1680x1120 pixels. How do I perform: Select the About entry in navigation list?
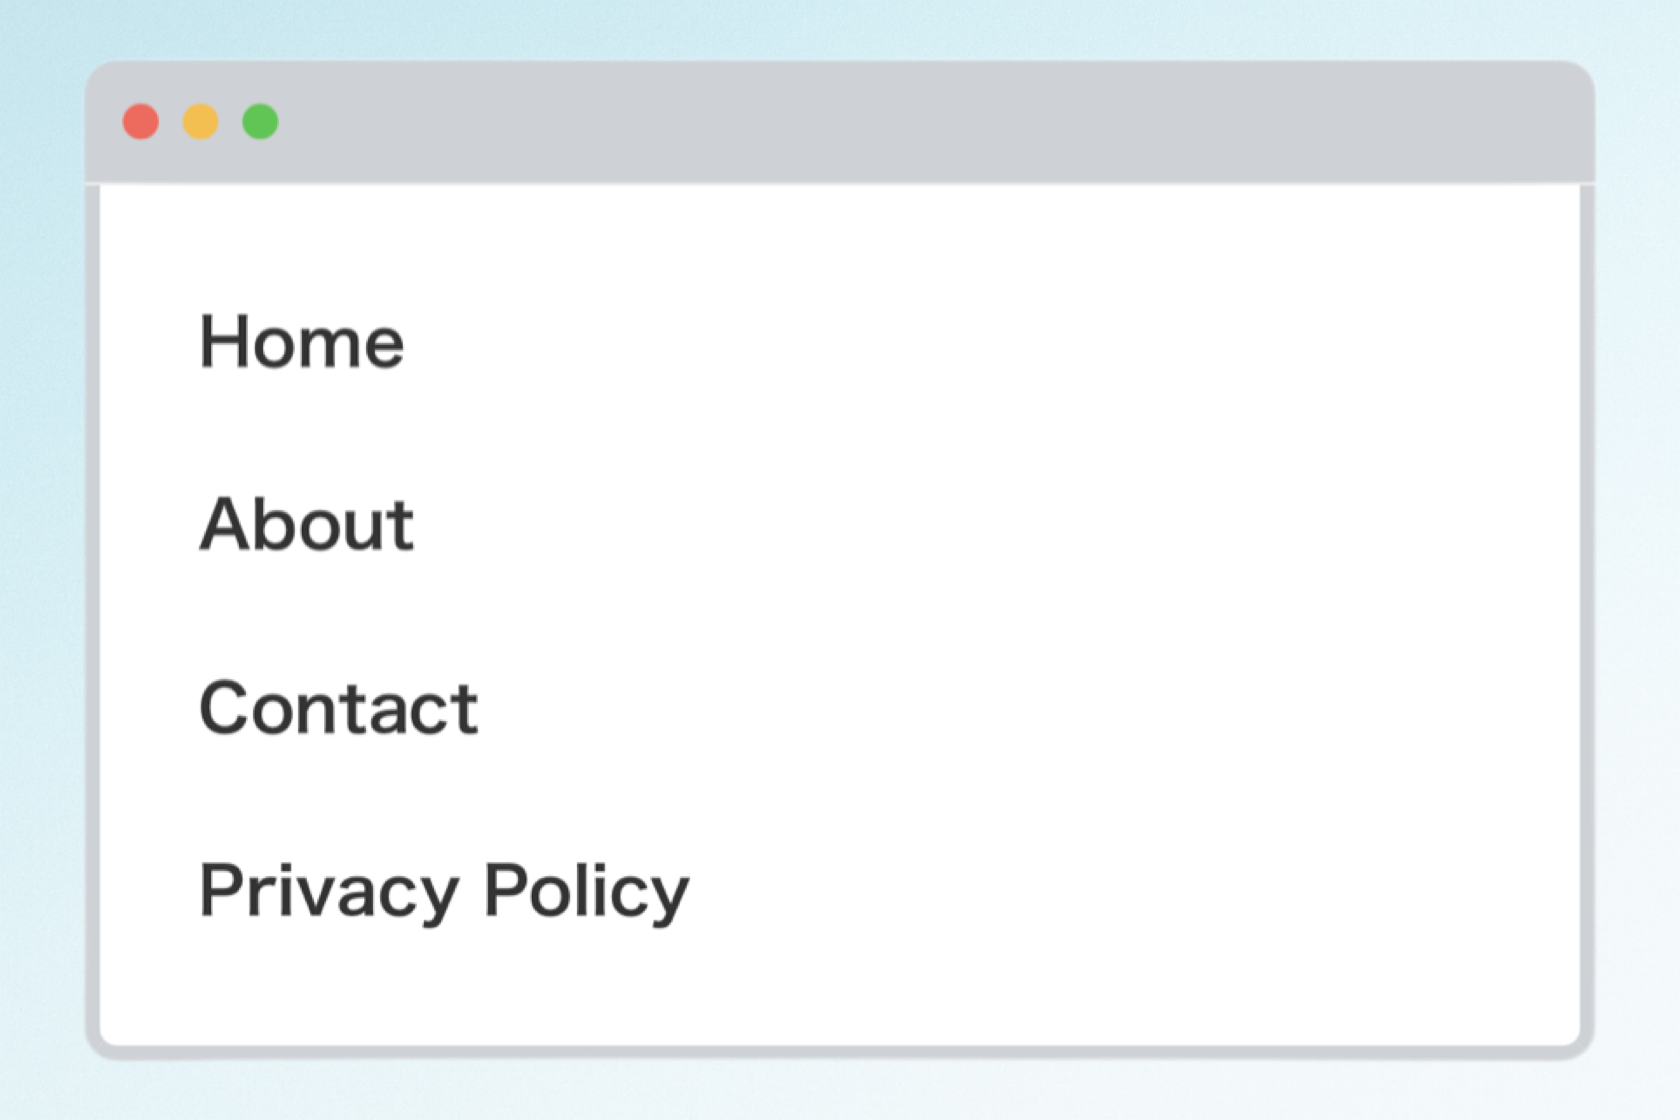point(306,524)
